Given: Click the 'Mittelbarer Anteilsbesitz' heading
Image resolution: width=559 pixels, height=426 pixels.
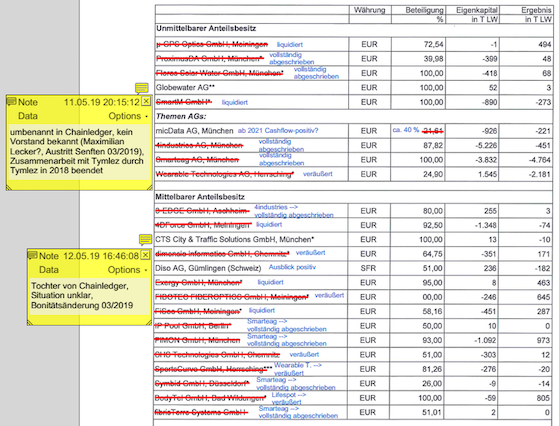Looking at the screenshot, I should coord(200,197).
